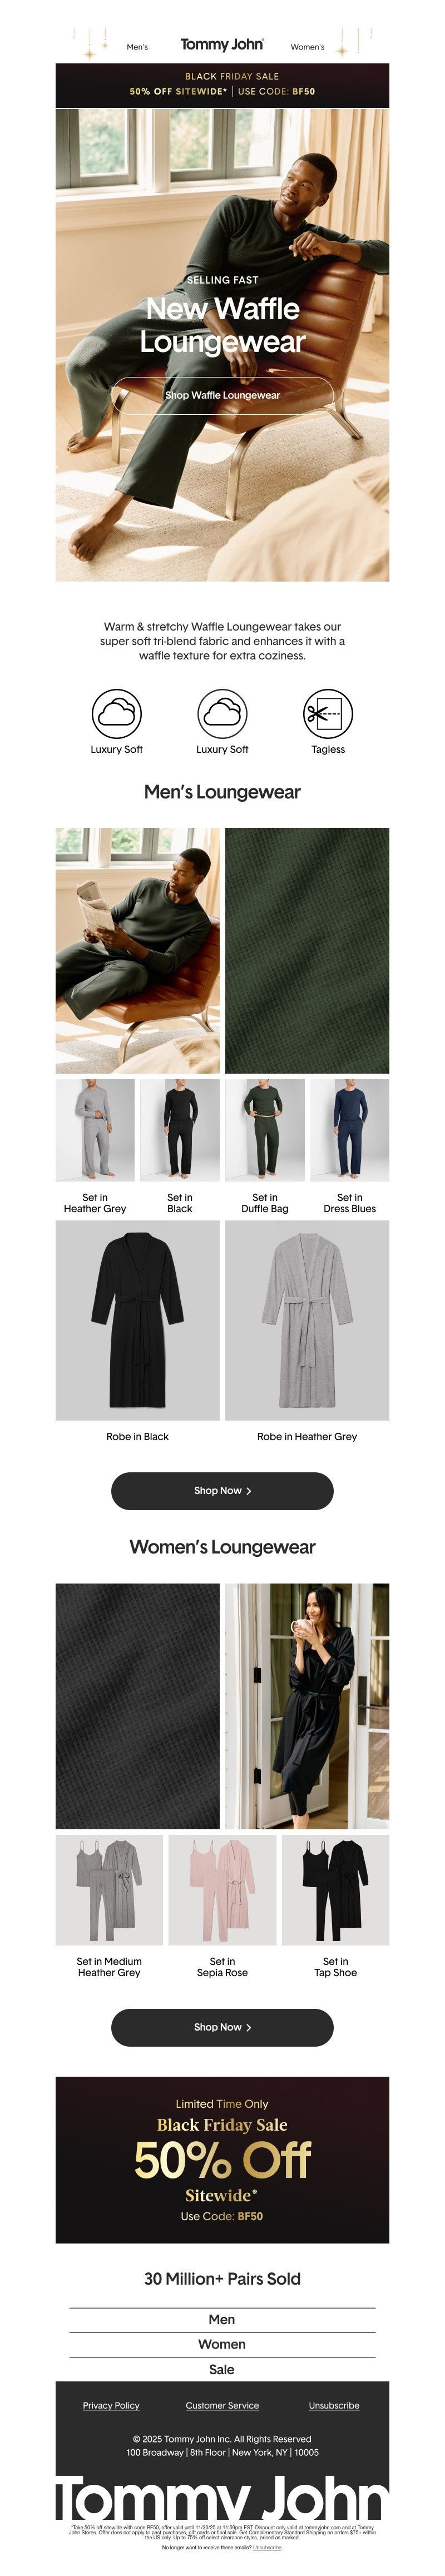Select the men's Set in Black thumbnail
The width and height of the screenshot is (445, 2576).
point(180,1130)
